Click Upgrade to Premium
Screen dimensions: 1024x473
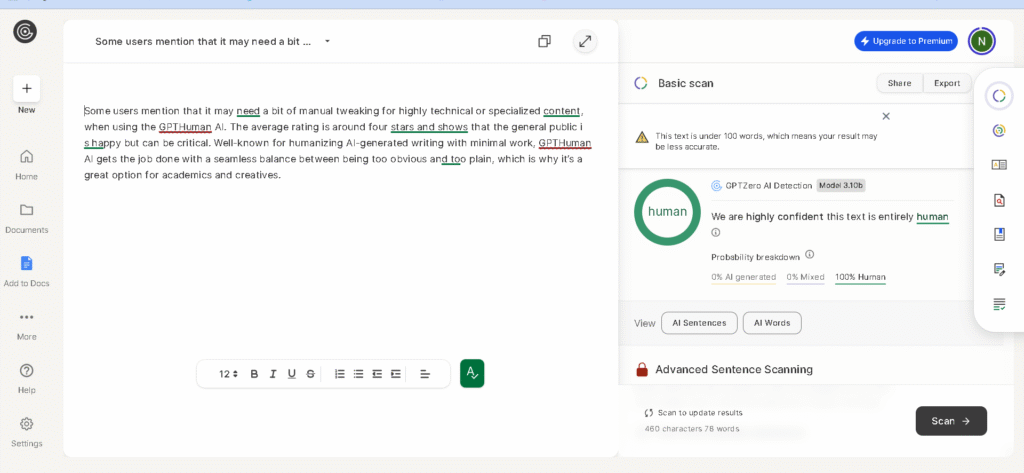[x=905, y=41]
